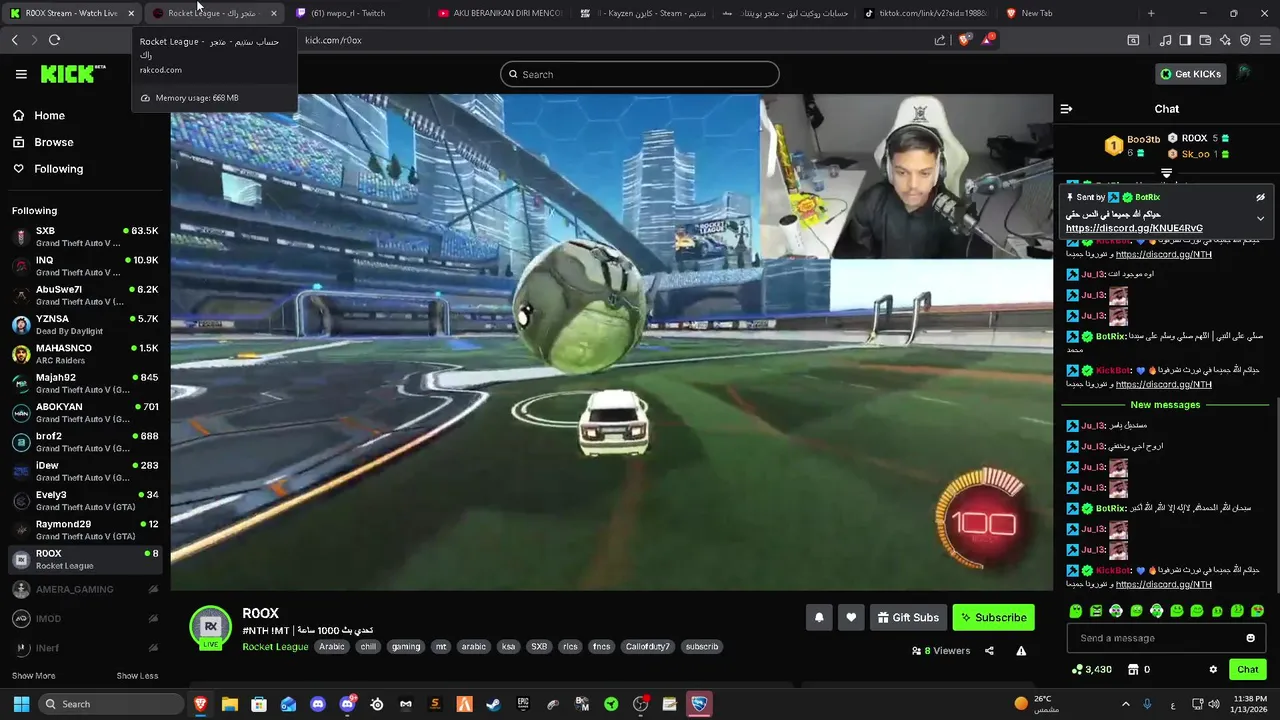Open the chat shop store icon
The width and height of the screenshot is (1280, 720).
coord(1133,670)
